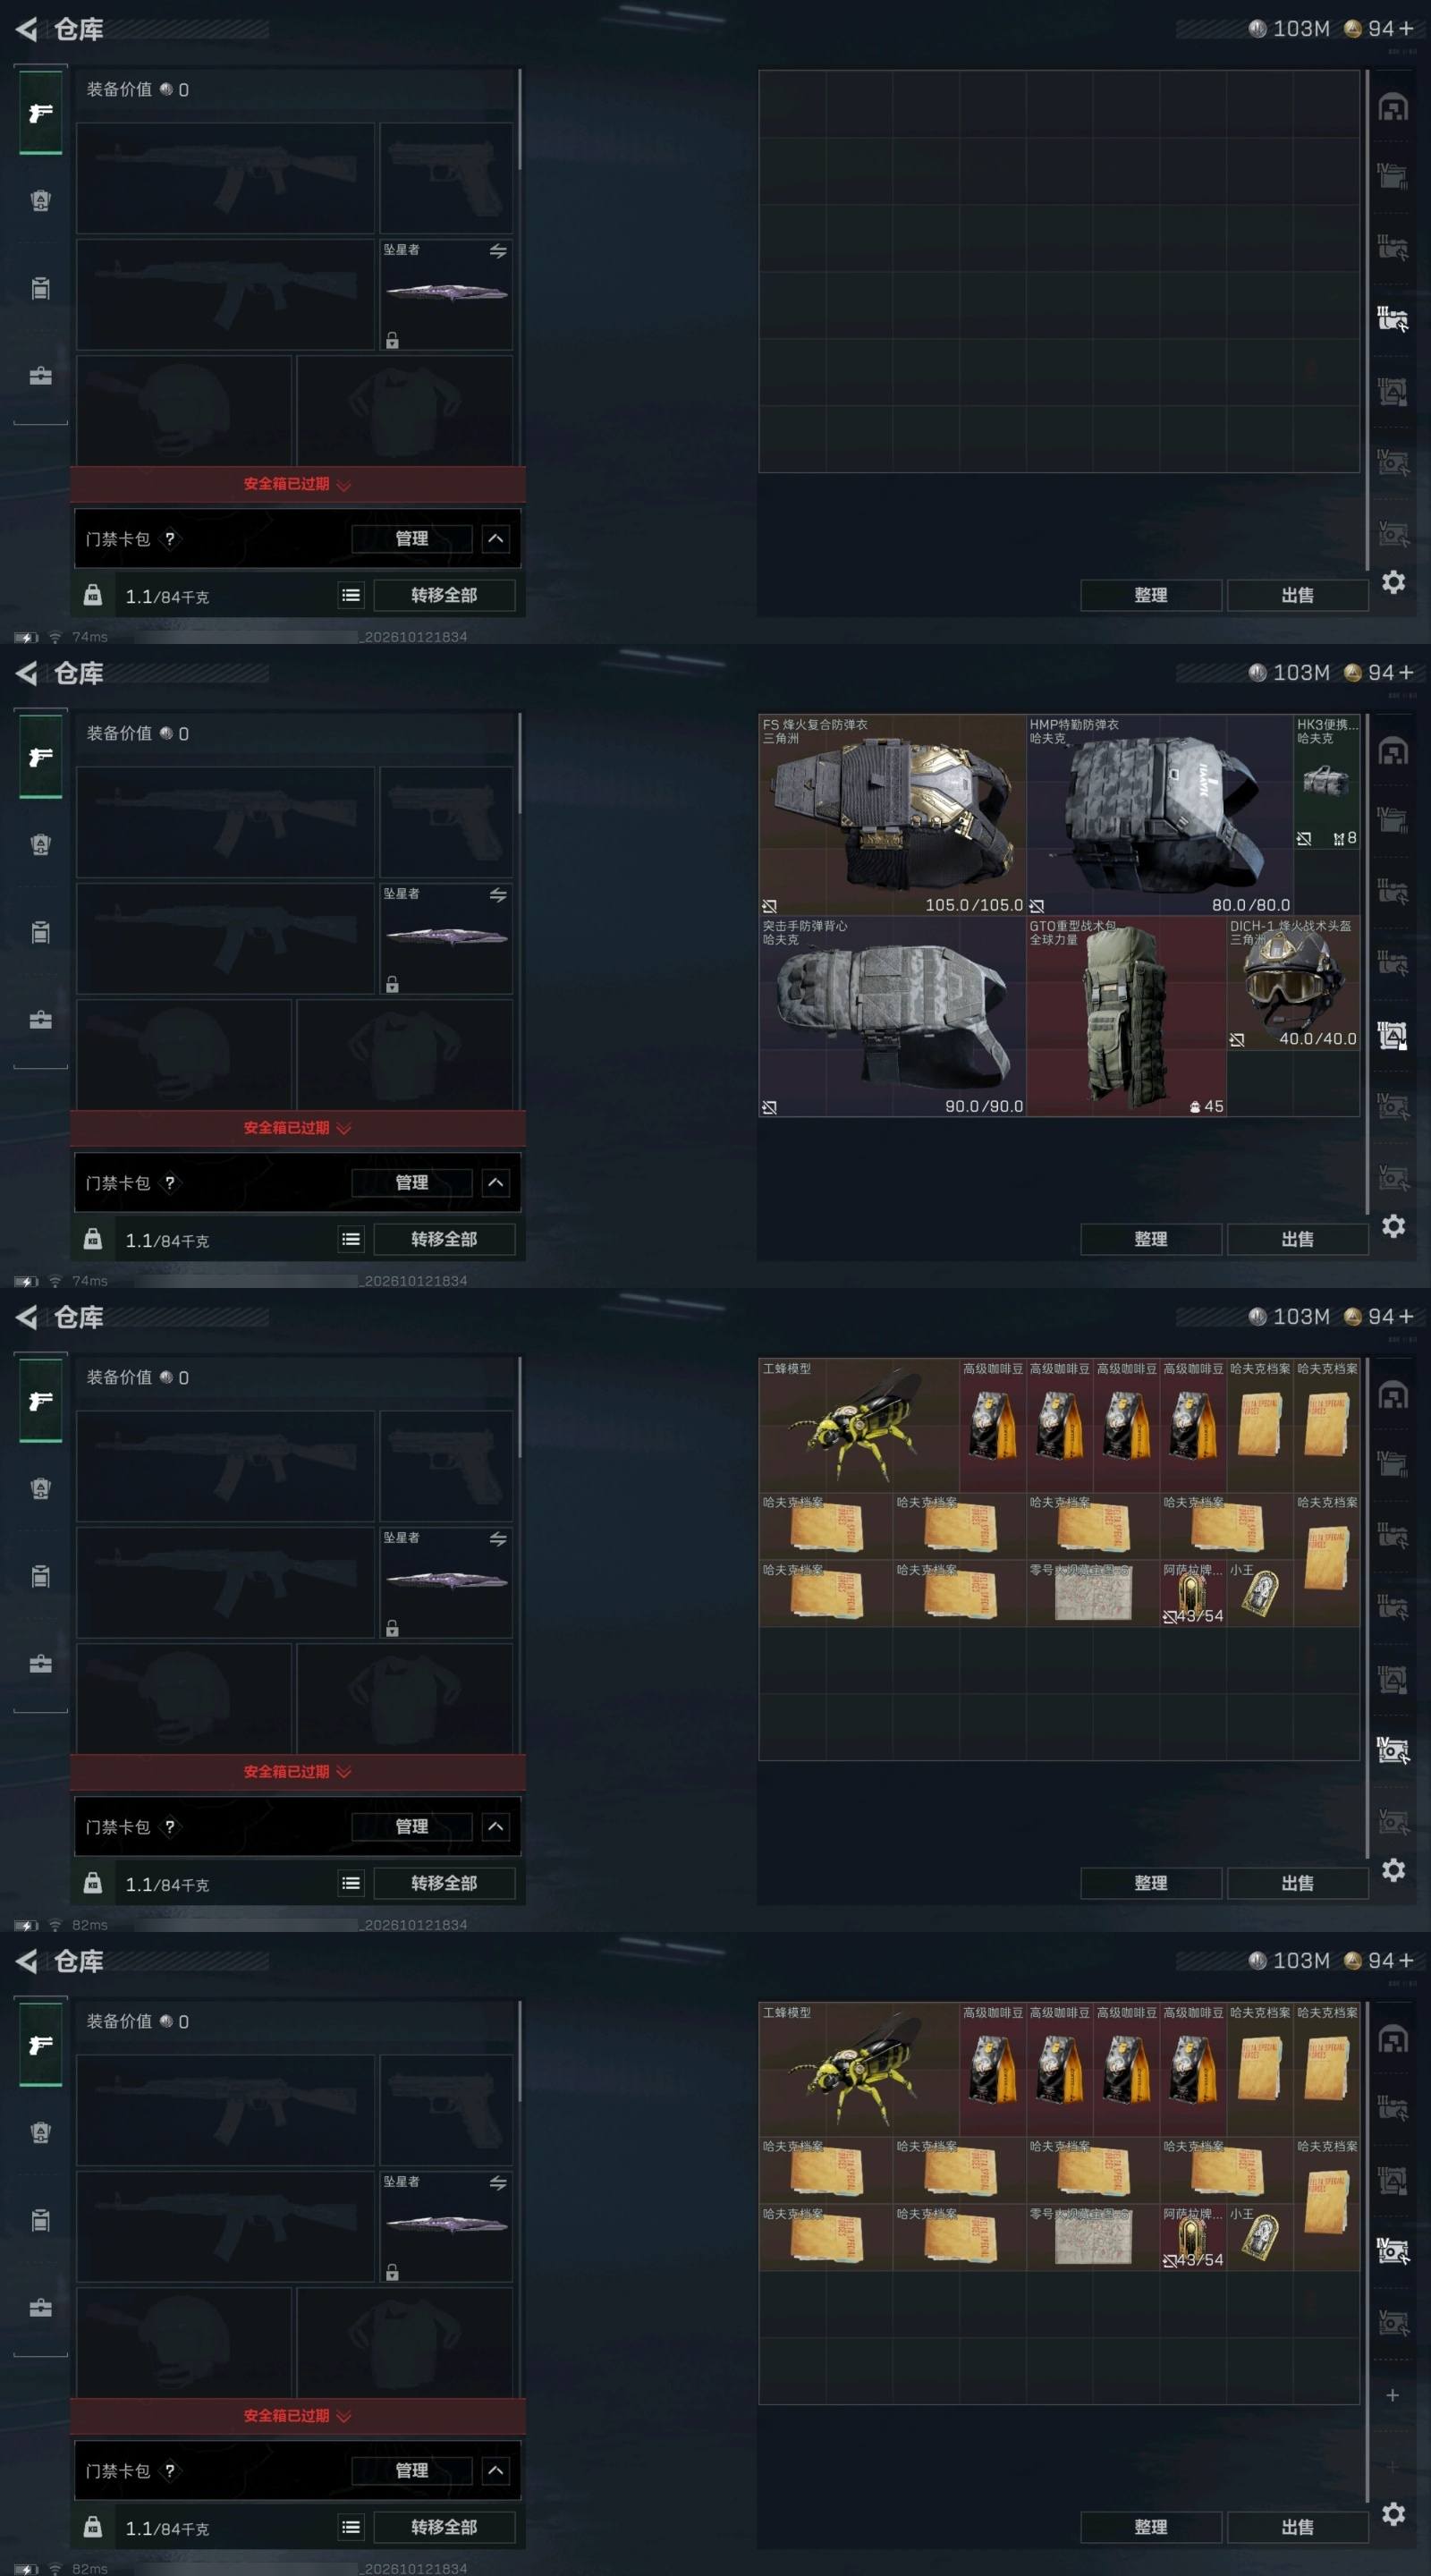Select the FS 烽火复合防弹衣 armor item
Screen dimensions: 1431x2576
tap(892, 815)
